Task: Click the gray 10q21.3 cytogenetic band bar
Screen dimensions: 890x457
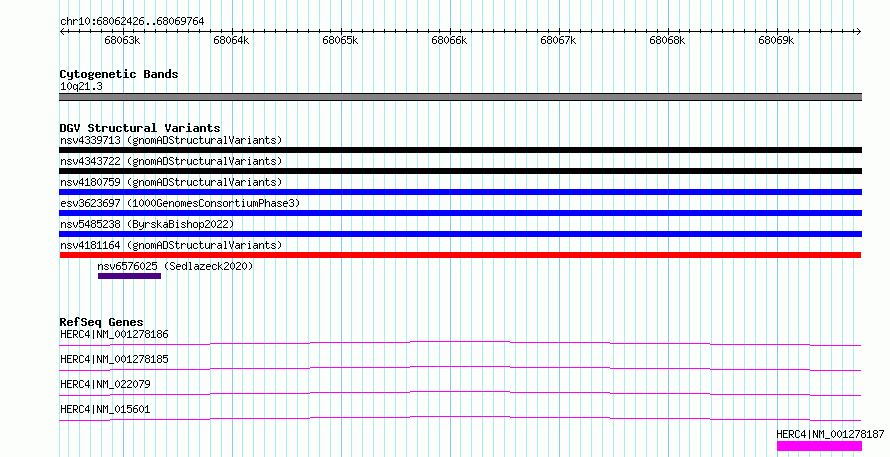Action: point(460,97)
